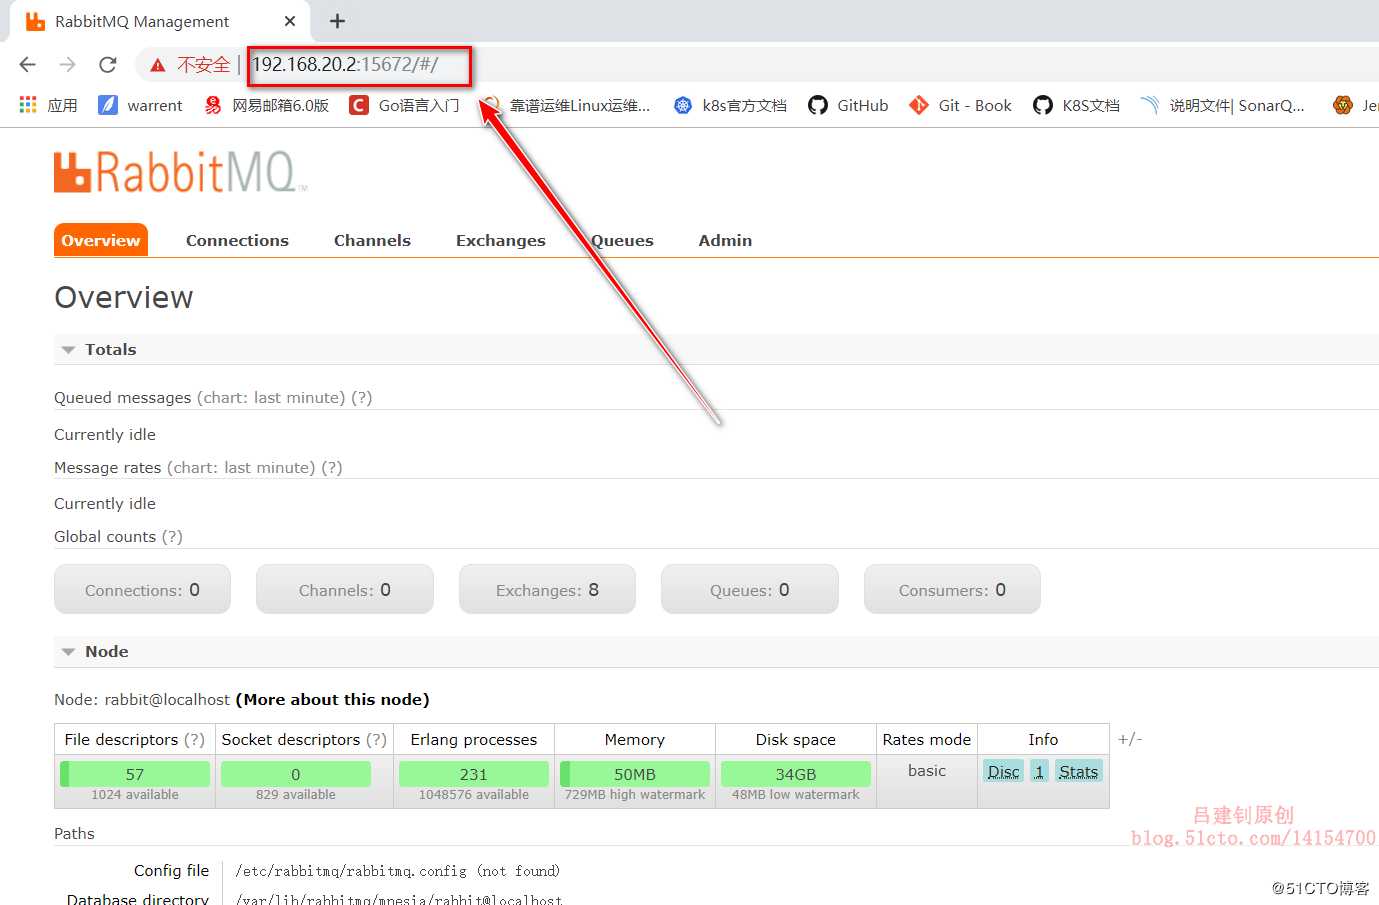
Task: Switch to the Channels tab
Action: pos(372,240)
